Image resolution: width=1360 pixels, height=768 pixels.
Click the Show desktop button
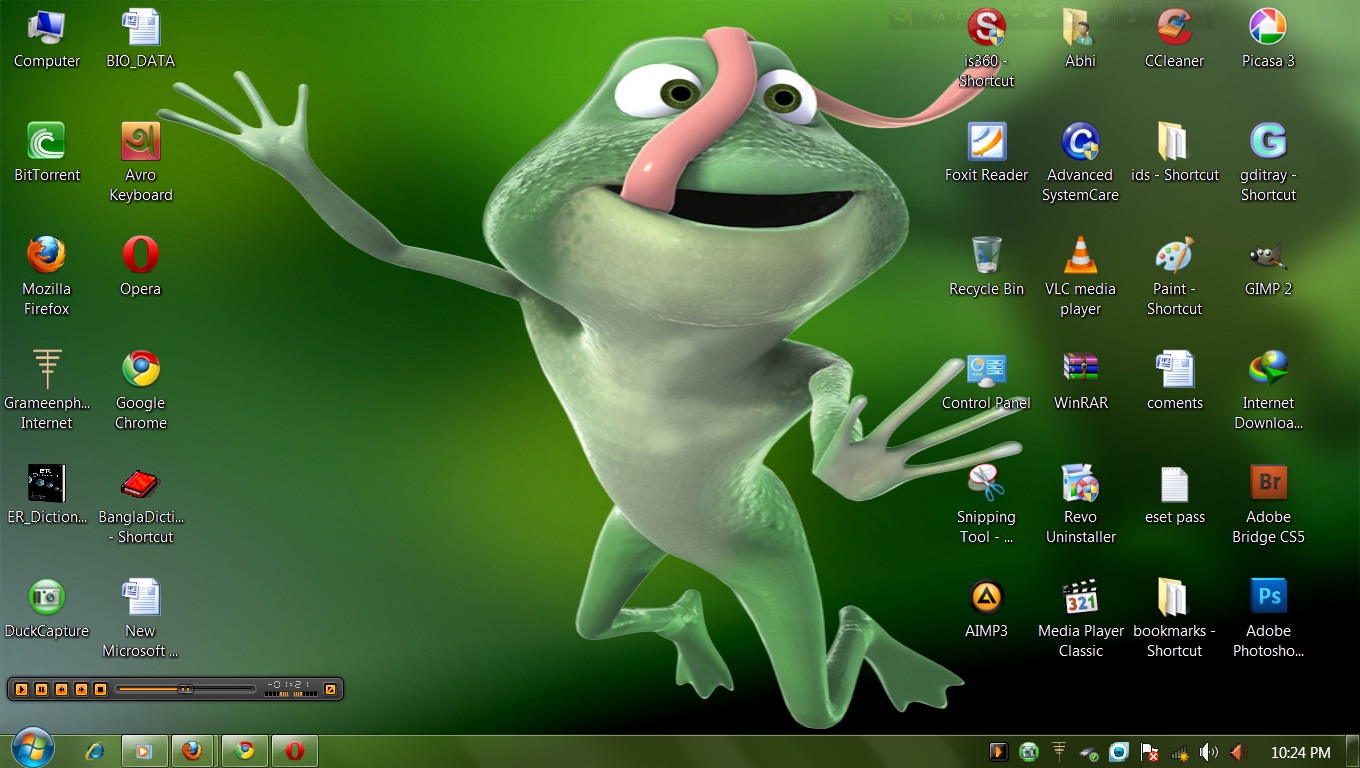click(x=1352, y=751)
